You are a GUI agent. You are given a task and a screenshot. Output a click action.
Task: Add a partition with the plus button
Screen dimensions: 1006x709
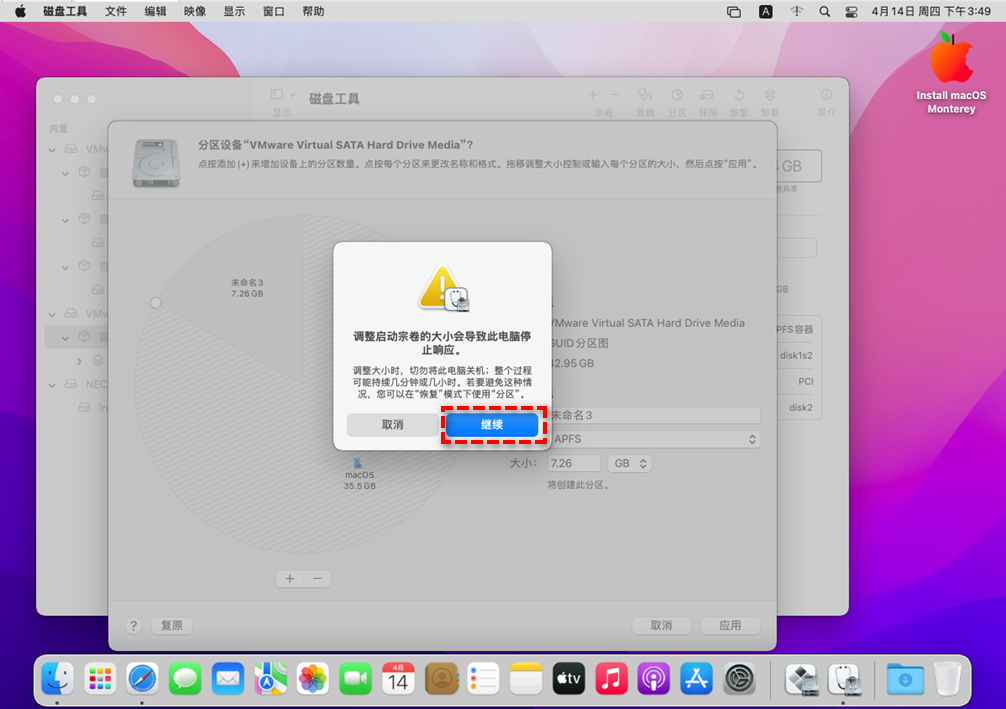(290, 578)
